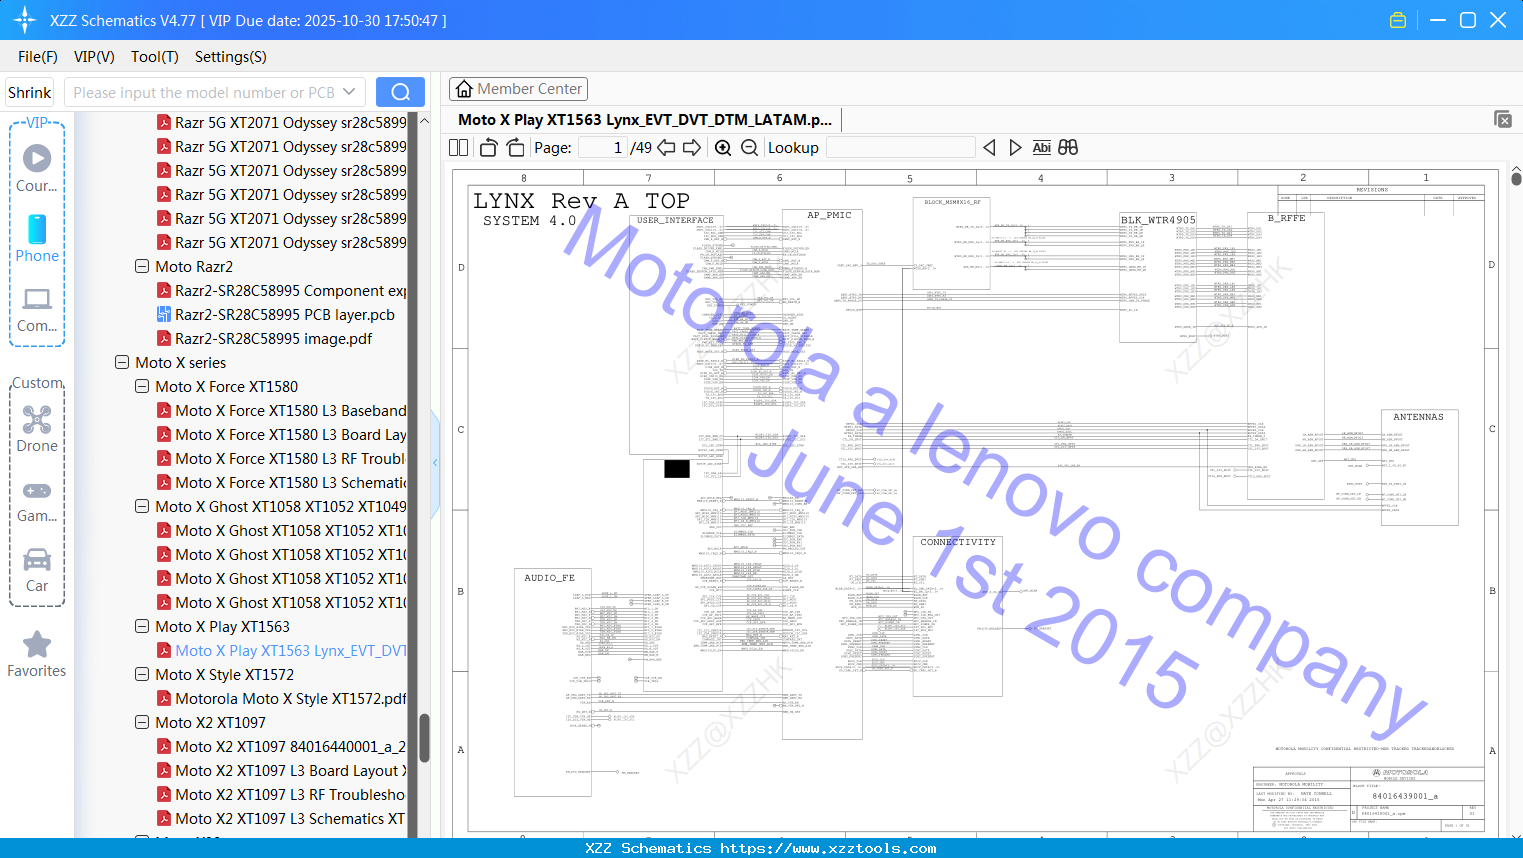The width and height of the screenshot is (1523, 858).
Task: Click the Page number input box
Action: pyautogui.click(x=602, y=147)
